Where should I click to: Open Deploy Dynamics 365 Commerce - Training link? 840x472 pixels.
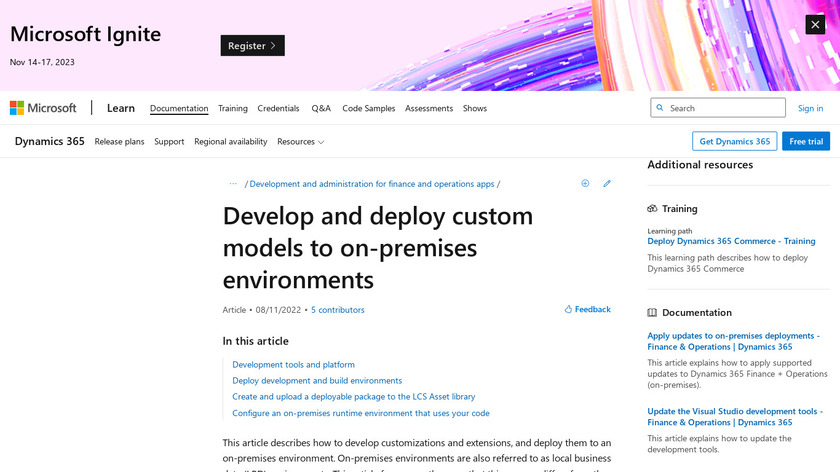(731, 241)
